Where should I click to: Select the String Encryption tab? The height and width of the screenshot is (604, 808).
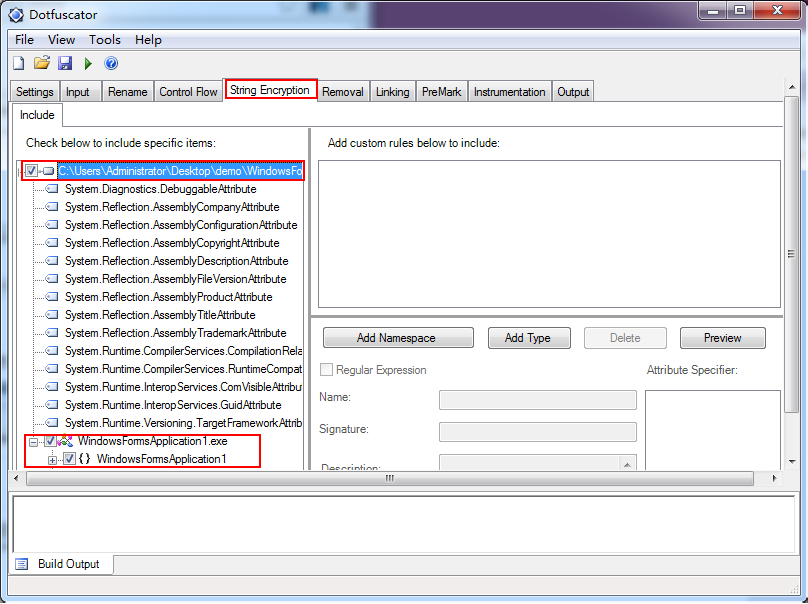tap(270, 90)
